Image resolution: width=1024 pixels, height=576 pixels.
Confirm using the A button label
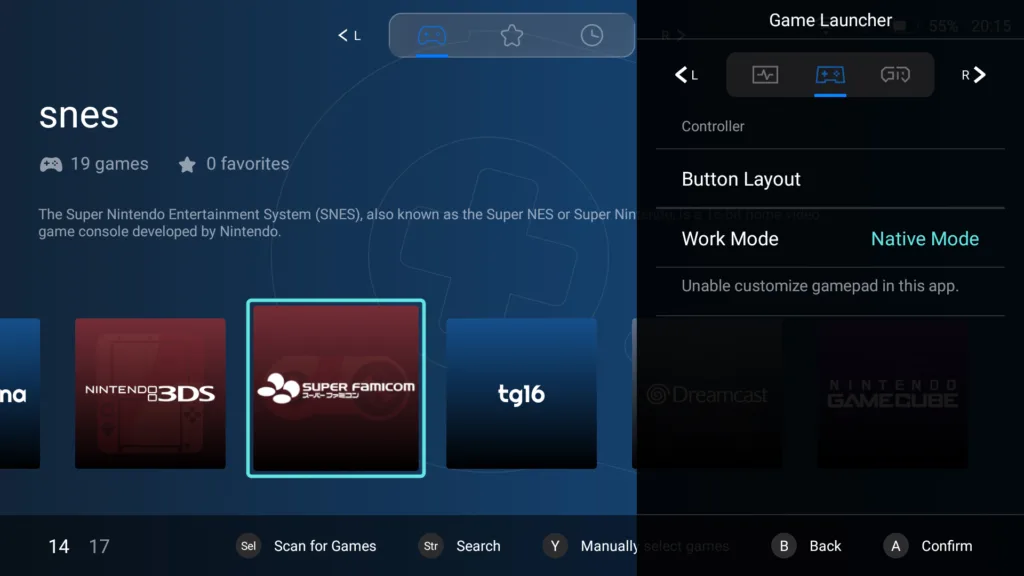[x=895, y=546]
